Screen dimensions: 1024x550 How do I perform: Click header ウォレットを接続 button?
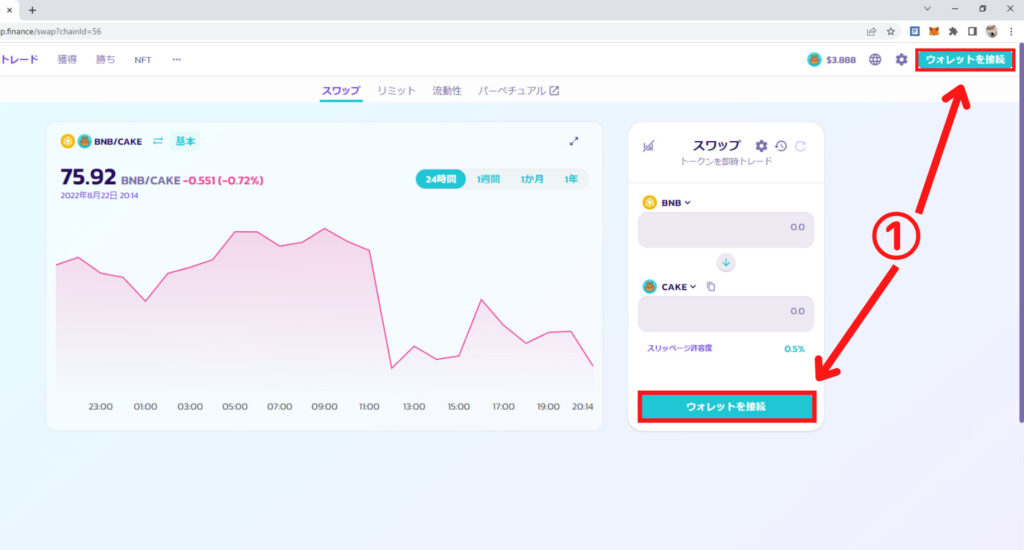[x=965, y=59]
